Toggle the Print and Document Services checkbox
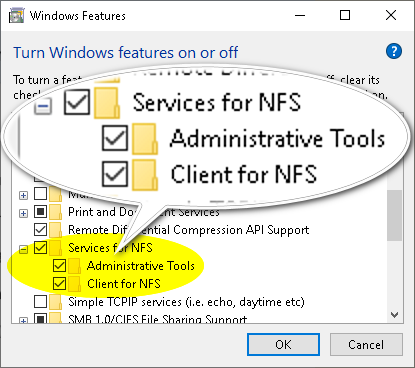The width and height of the screenshot is (415, 368). point(40,212)
